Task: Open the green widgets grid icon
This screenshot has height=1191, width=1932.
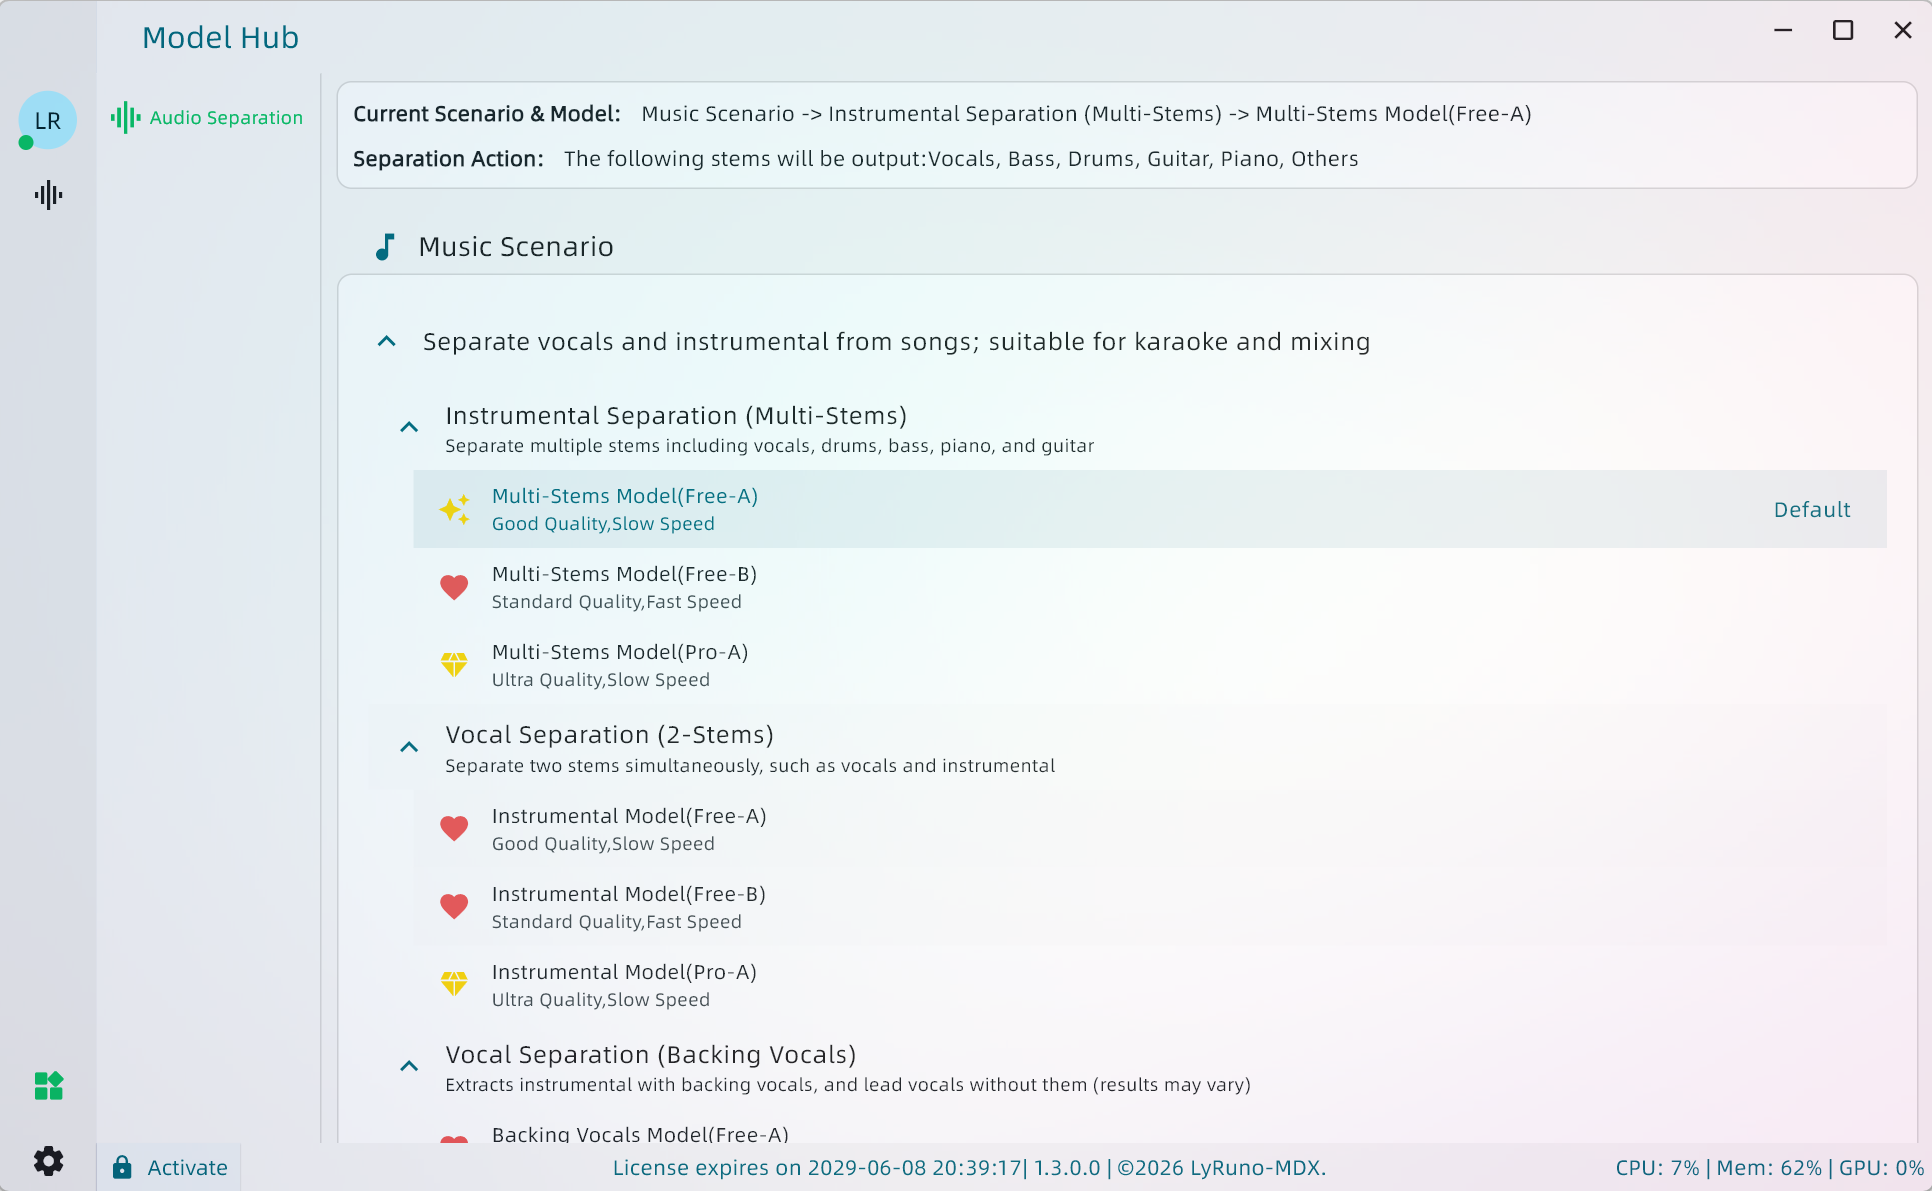Action: click(x=48, y=1086)
